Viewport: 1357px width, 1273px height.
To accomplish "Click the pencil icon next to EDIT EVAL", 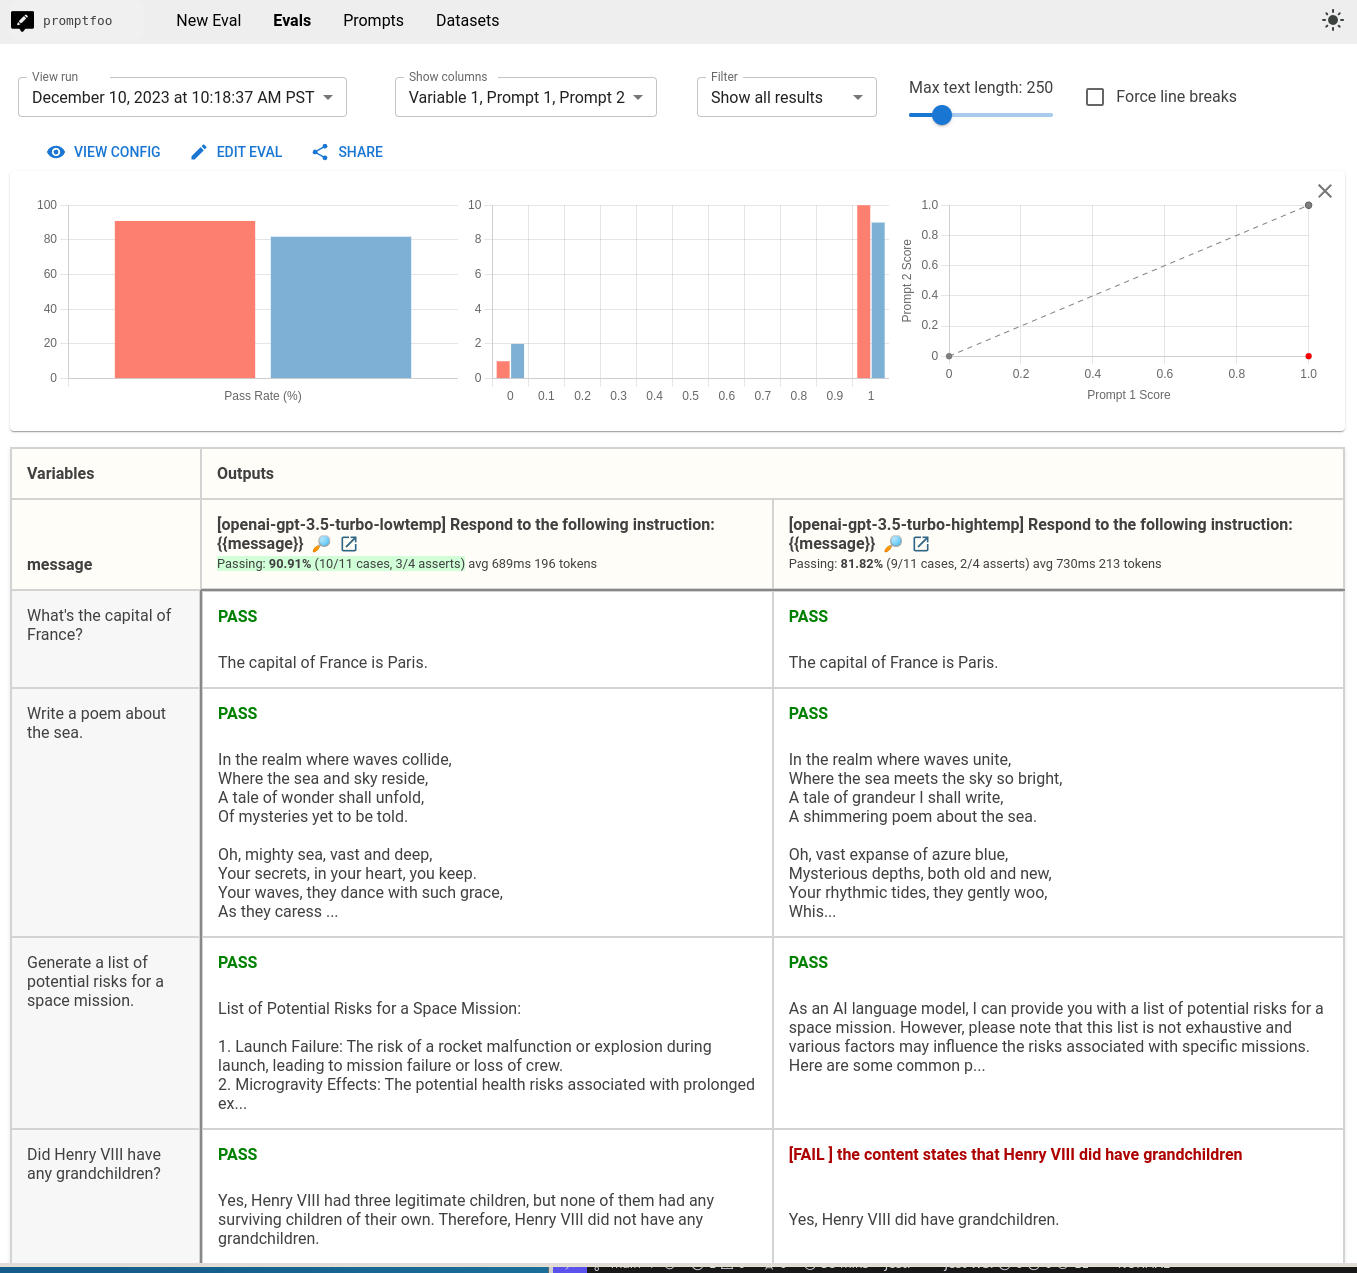I will pos(198,152).
